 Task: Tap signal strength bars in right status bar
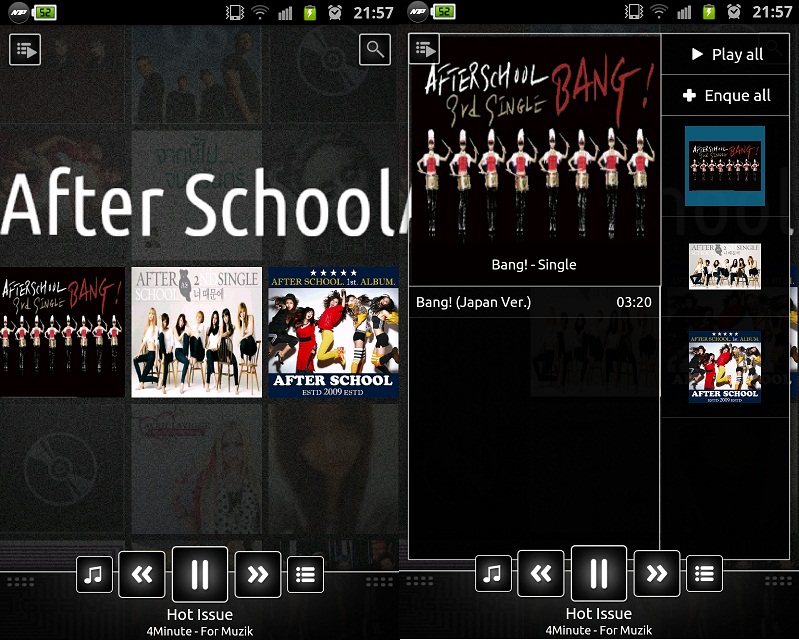click(684, 12)
